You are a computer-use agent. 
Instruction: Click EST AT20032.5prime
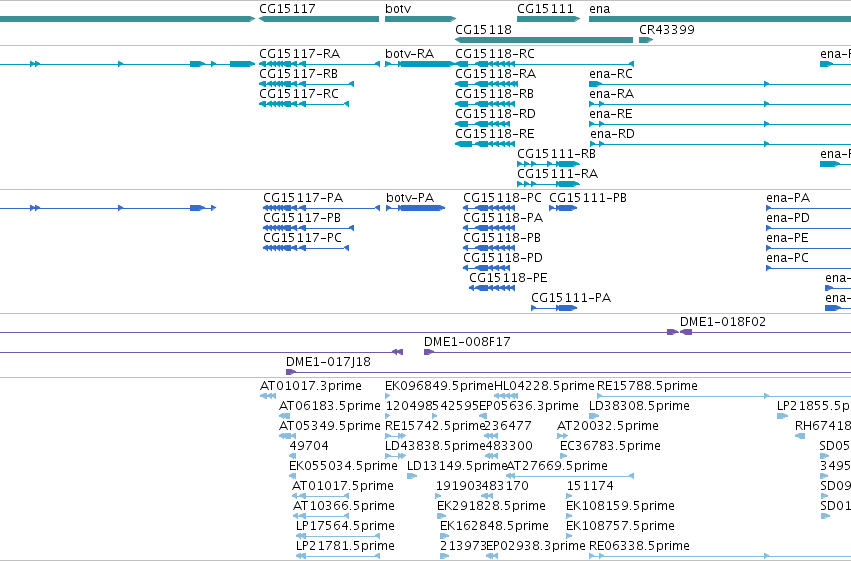pyautogui.click(x=562, y=437)
